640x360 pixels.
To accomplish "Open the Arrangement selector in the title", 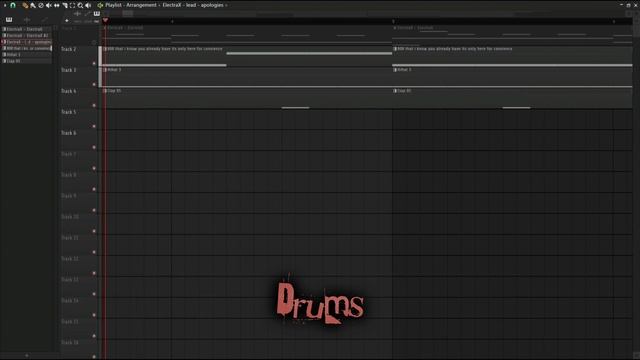I will click(141, 5).
